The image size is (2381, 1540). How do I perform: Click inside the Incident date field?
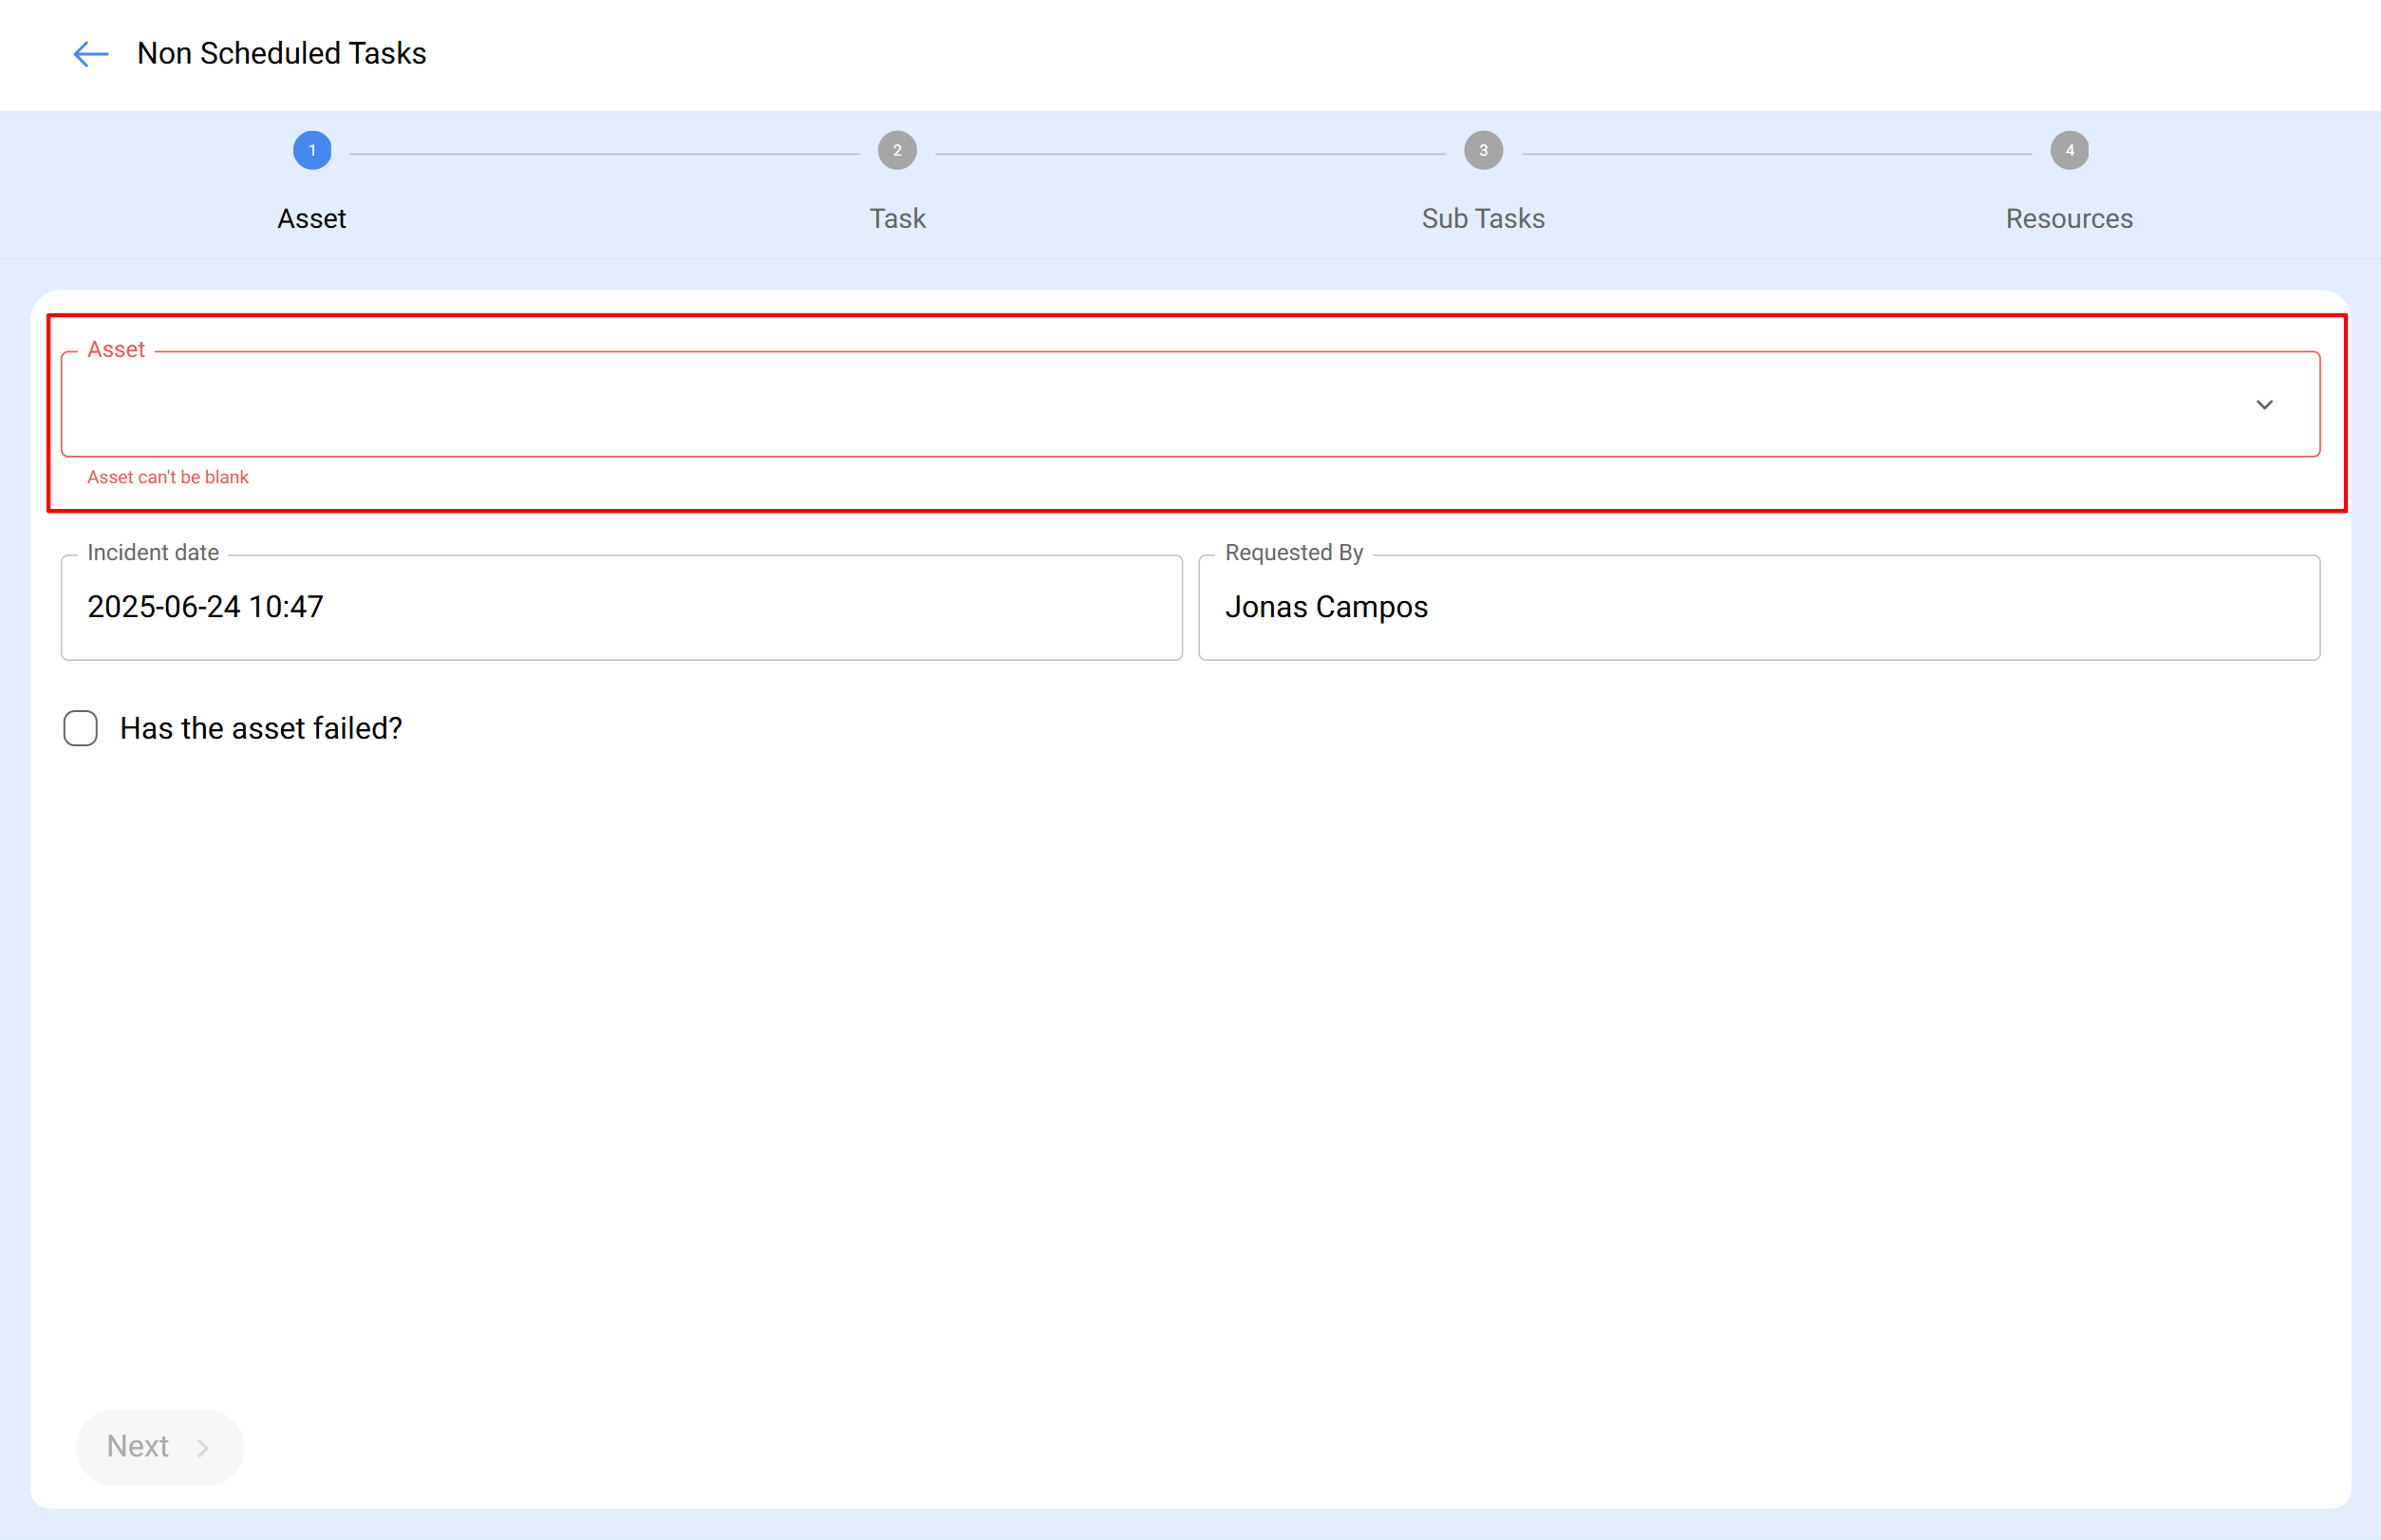[x=620, y=607]
